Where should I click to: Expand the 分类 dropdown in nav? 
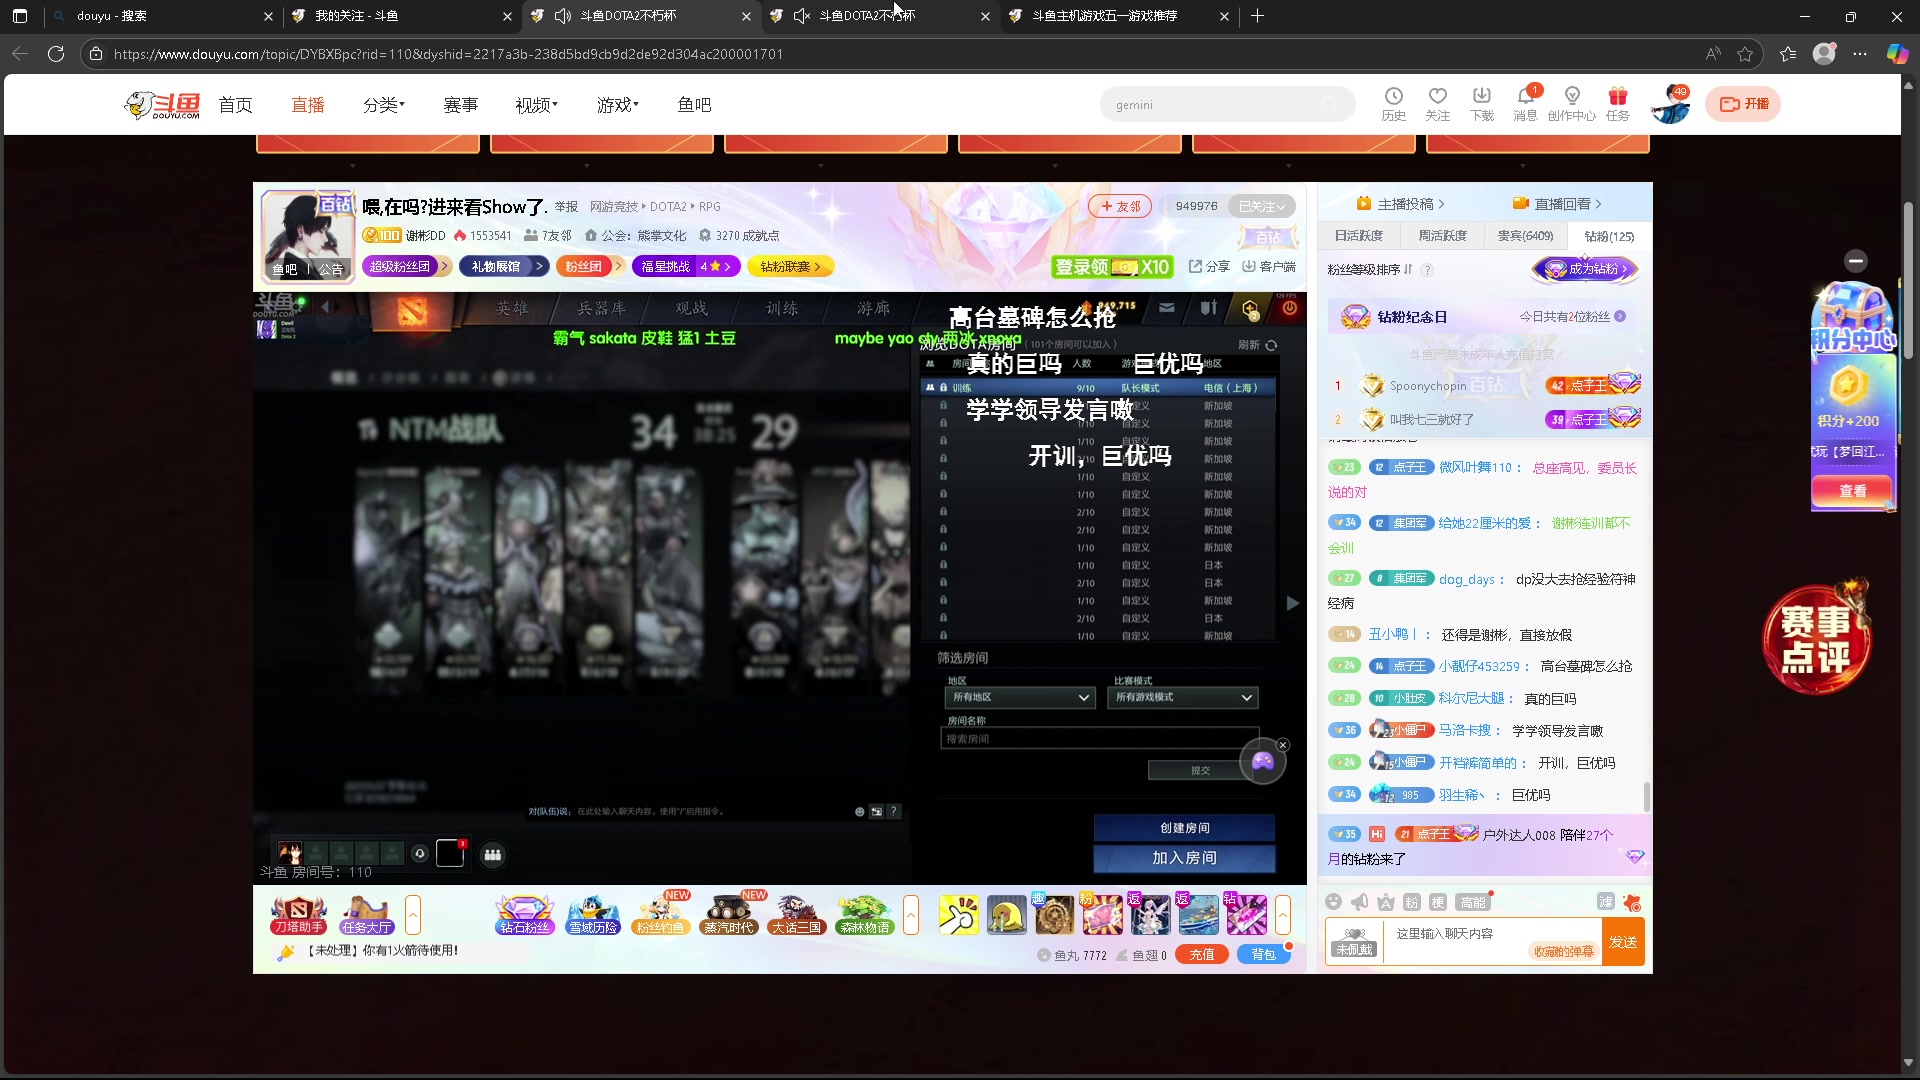click(384, 104)
